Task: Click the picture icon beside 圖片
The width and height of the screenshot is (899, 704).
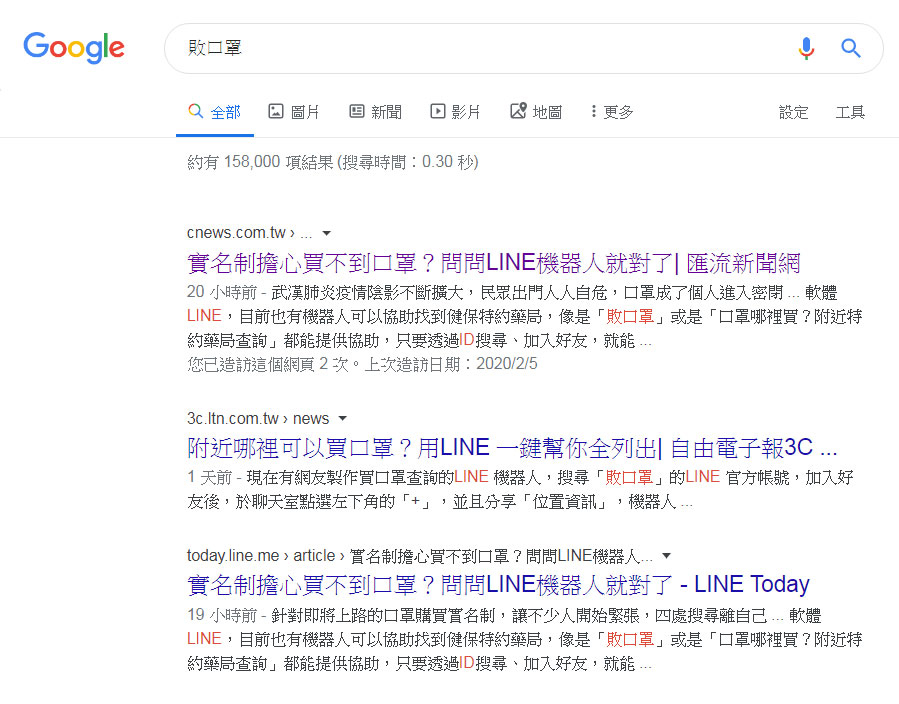Action: point(276,111)
